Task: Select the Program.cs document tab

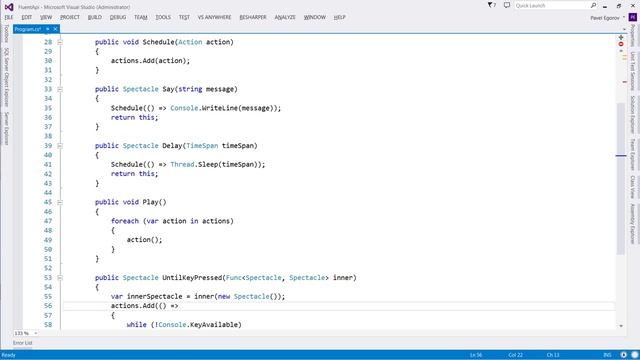Action: (28, 29)
